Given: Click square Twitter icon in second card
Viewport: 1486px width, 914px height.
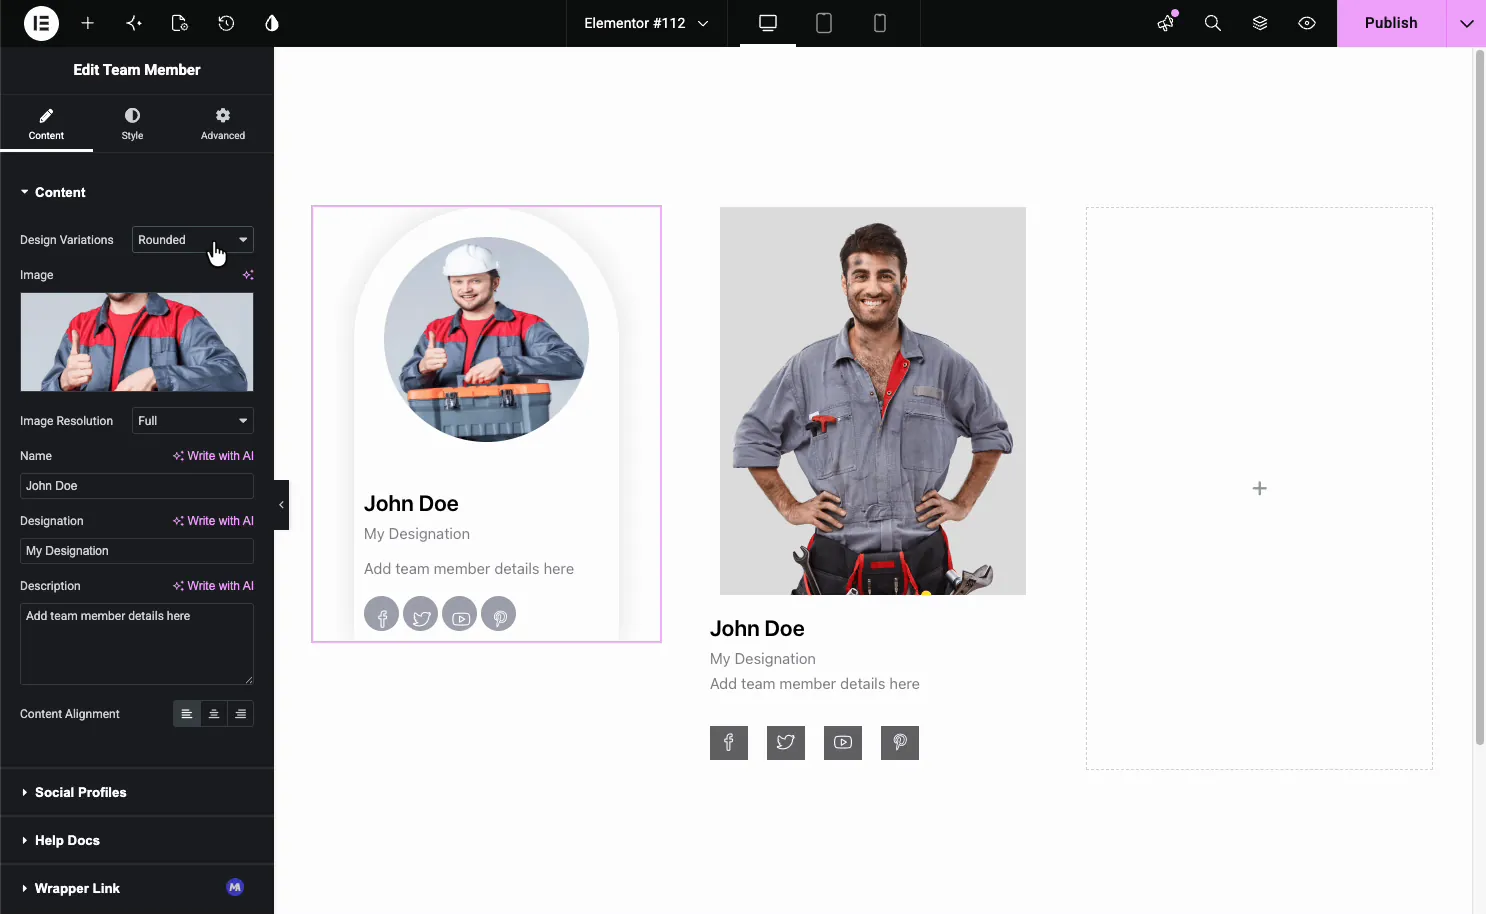Looking at the screenshot, I should tap(786, 742).
